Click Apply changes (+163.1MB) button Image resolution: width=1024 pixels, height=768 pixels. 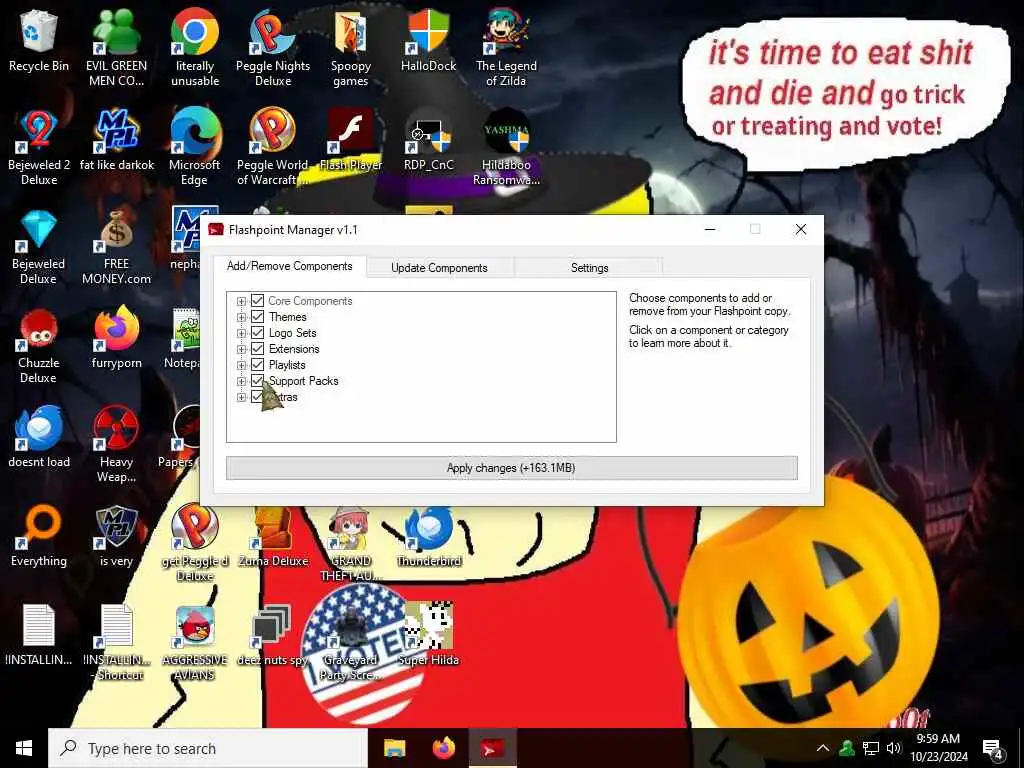pyautogui.click(x=511, y=468)
